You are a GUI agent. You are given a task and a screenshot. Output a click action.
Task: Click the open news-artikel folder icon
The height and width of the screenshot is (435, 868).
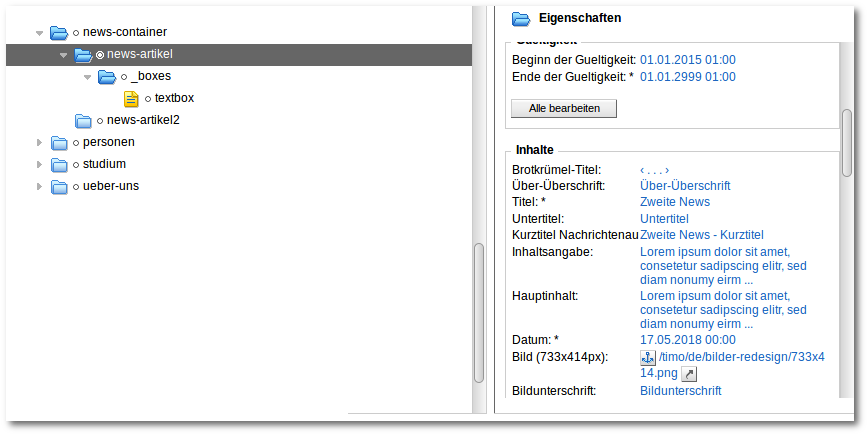pyautogui.click(x=83, y=55)
